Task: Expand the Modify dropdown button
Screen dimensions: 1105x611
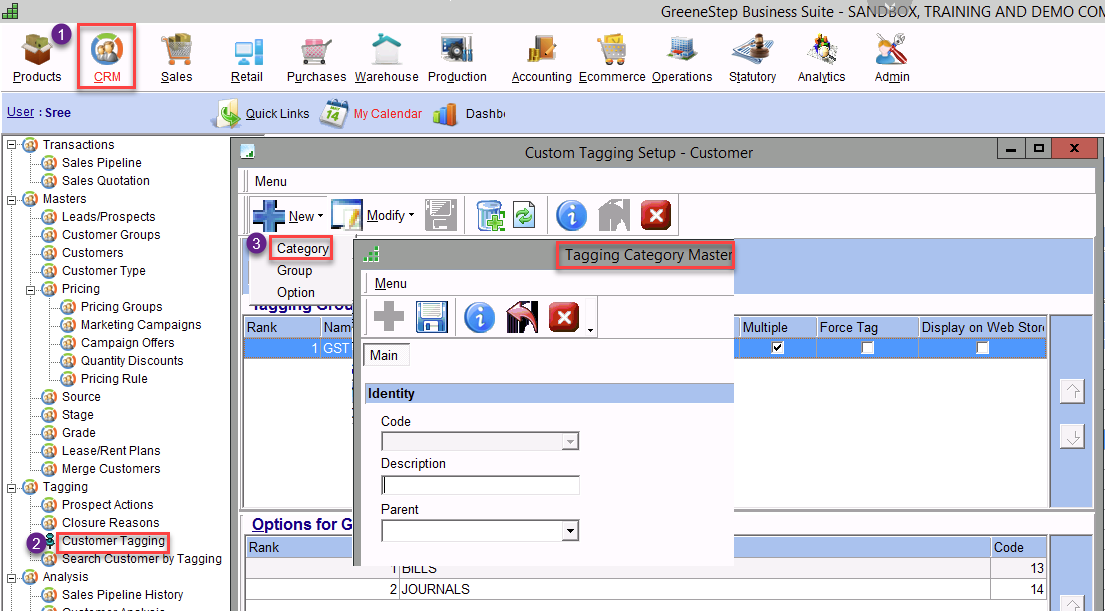Action: point(410,216)
